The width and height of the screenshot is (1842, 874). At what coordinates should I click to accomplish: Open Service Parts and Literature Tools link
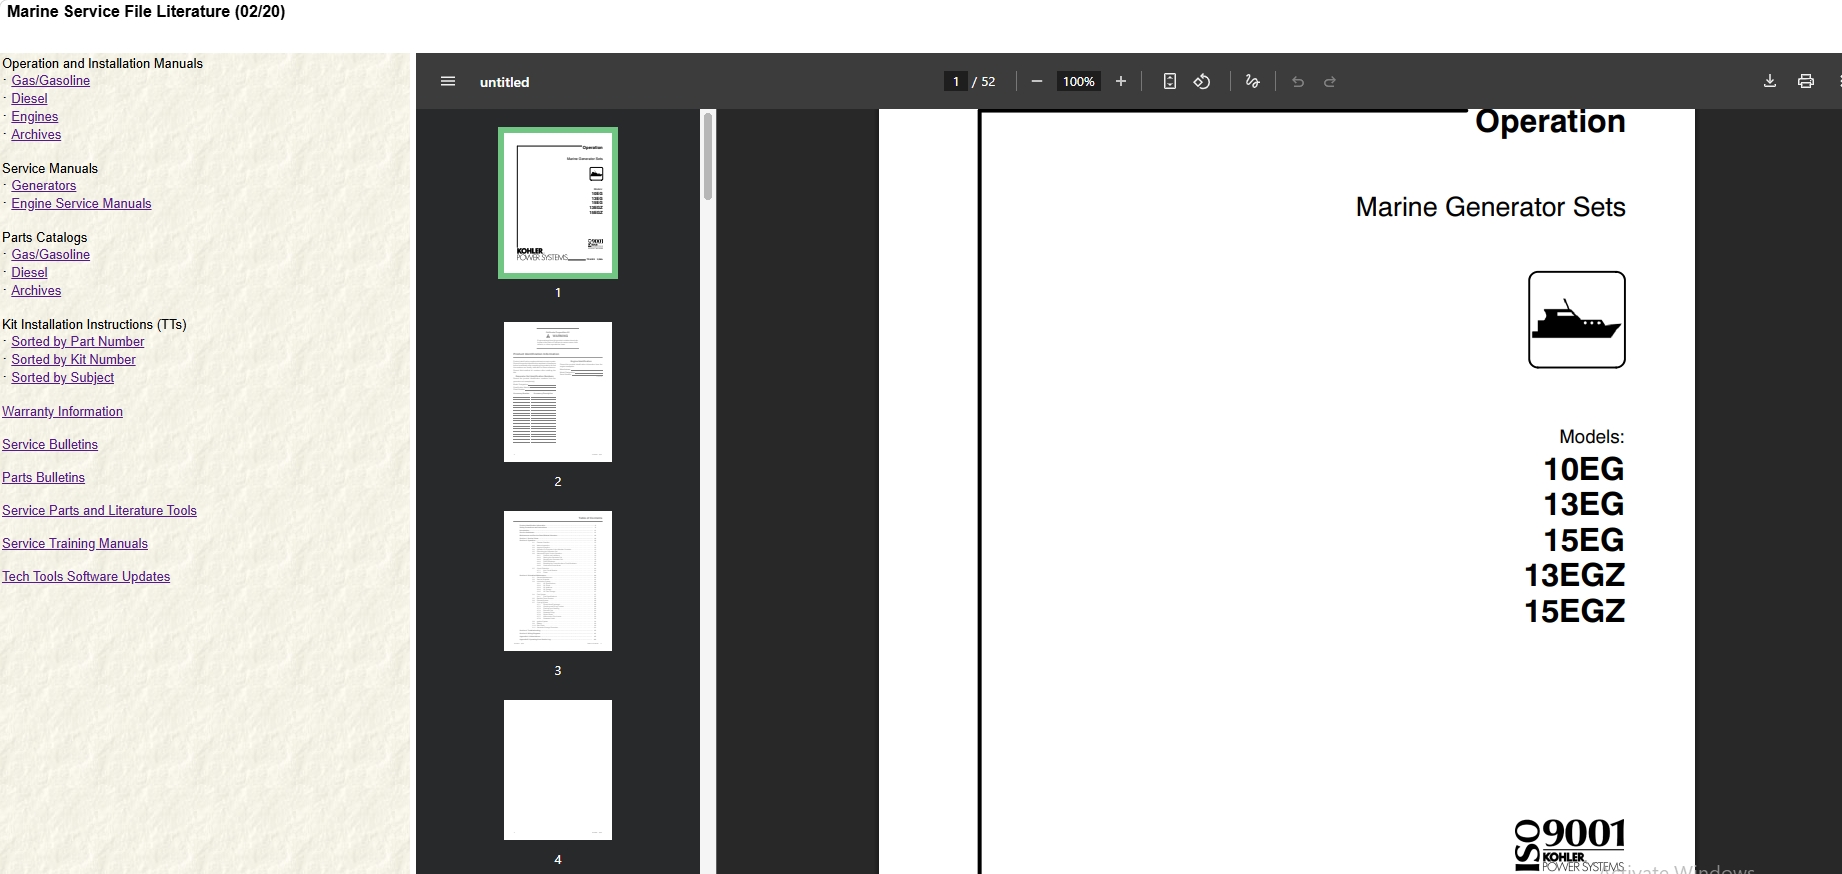tap(100, 511)
